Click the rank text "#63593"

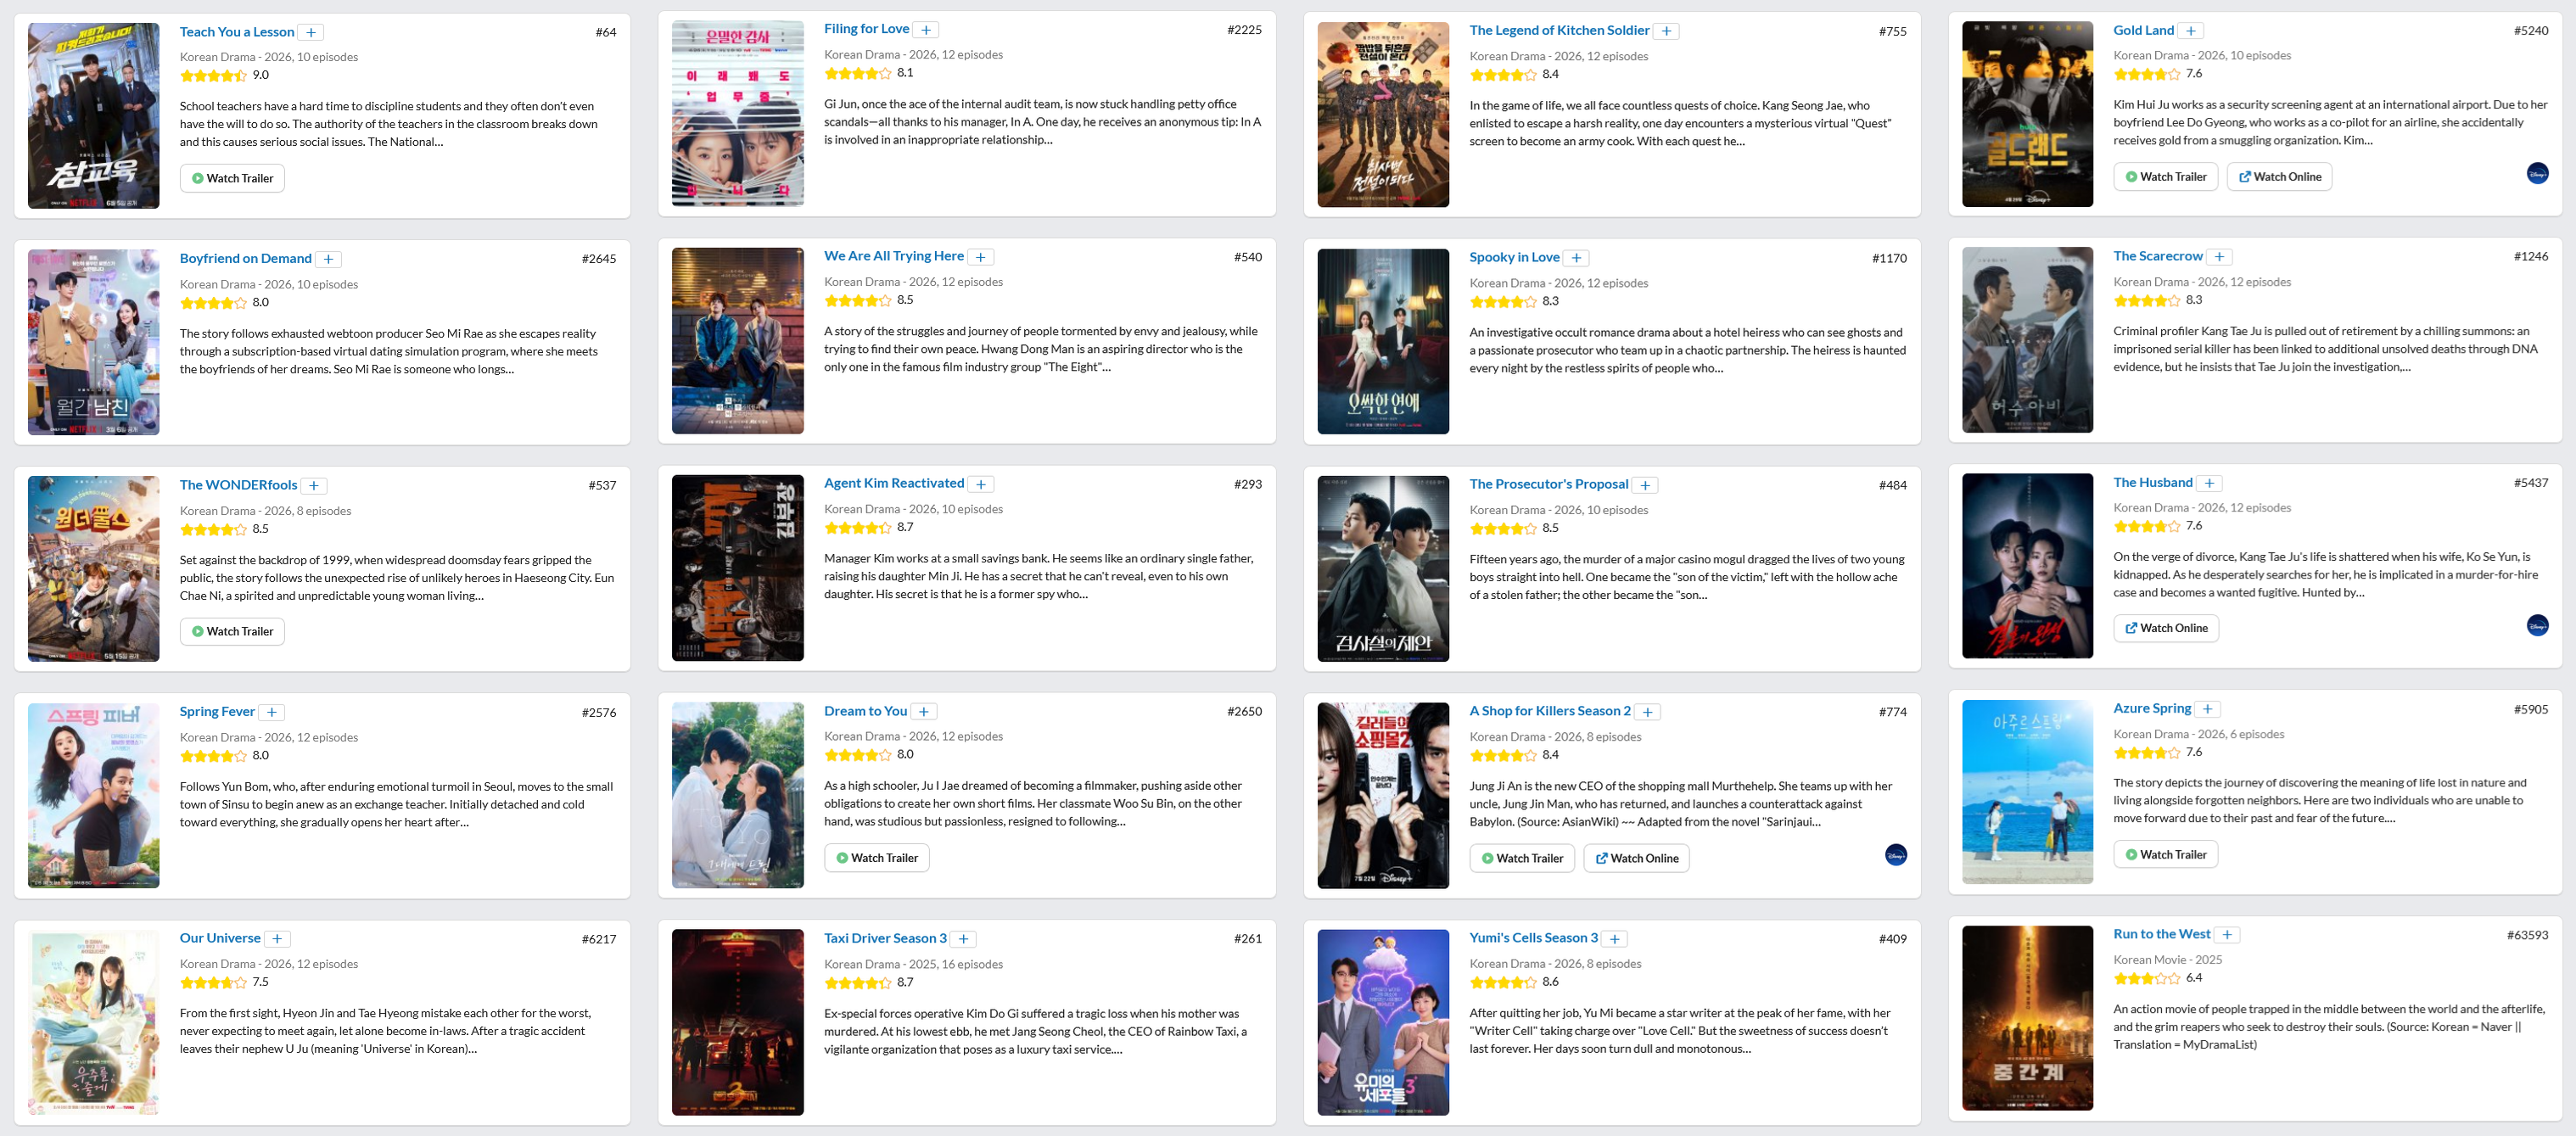pos(2527,936)
